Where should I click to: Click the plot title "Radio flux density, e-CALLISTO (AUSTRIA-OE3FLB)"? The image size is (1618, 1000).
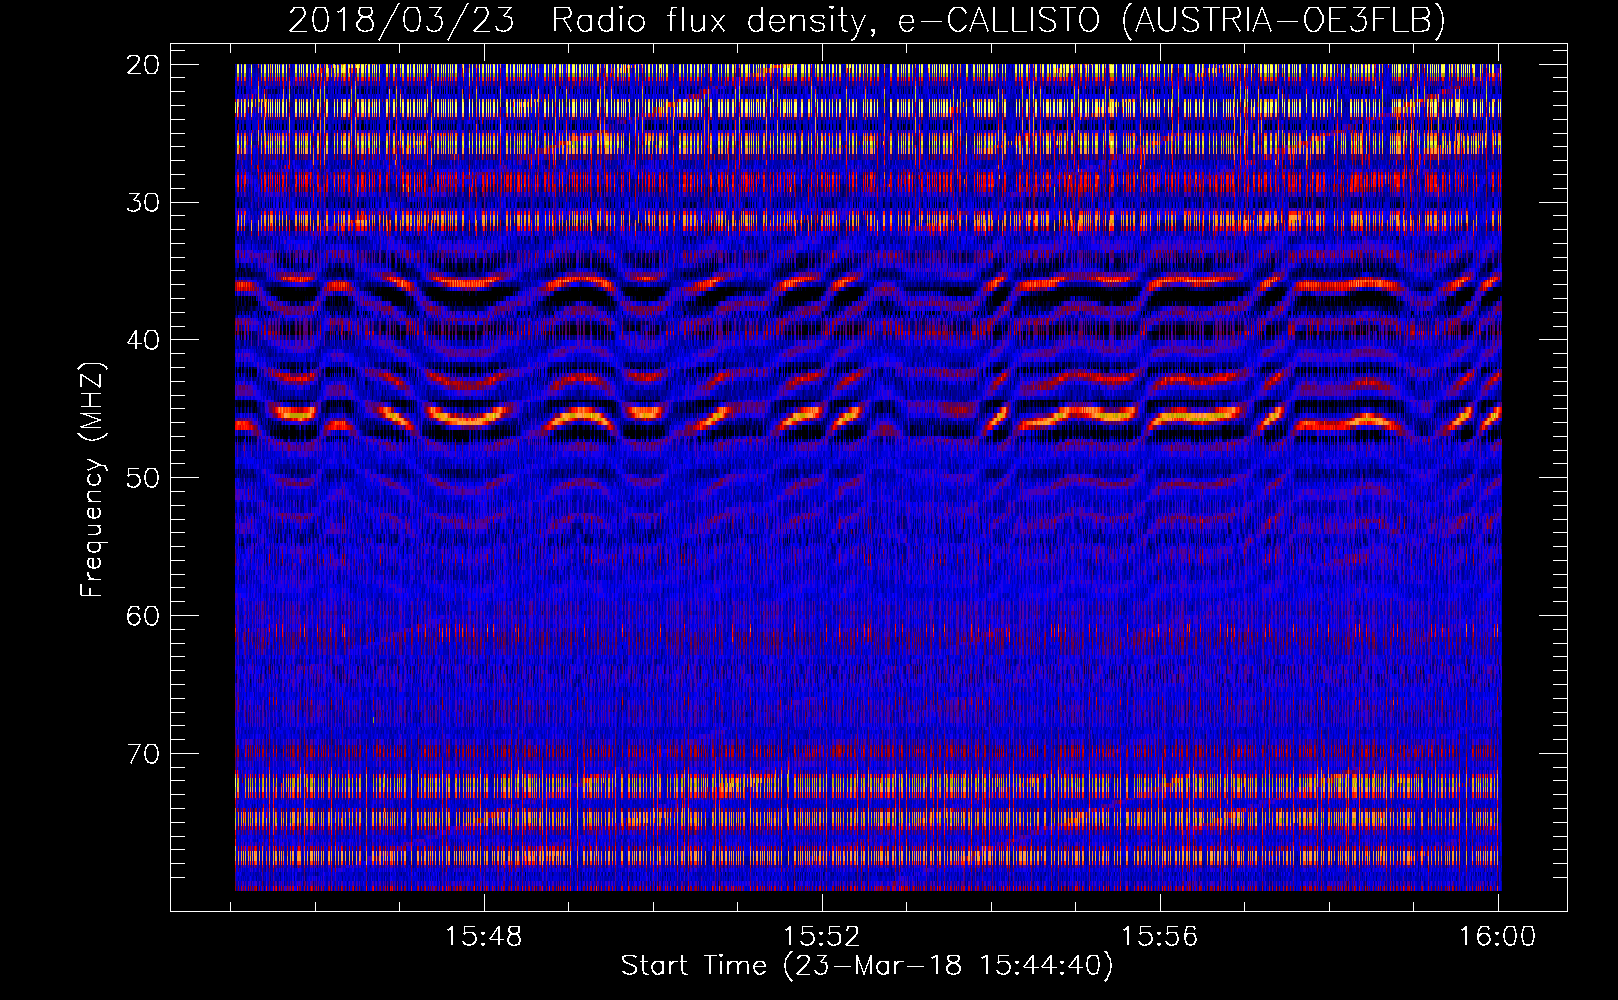pyautogui.click(x=998, y=20)
